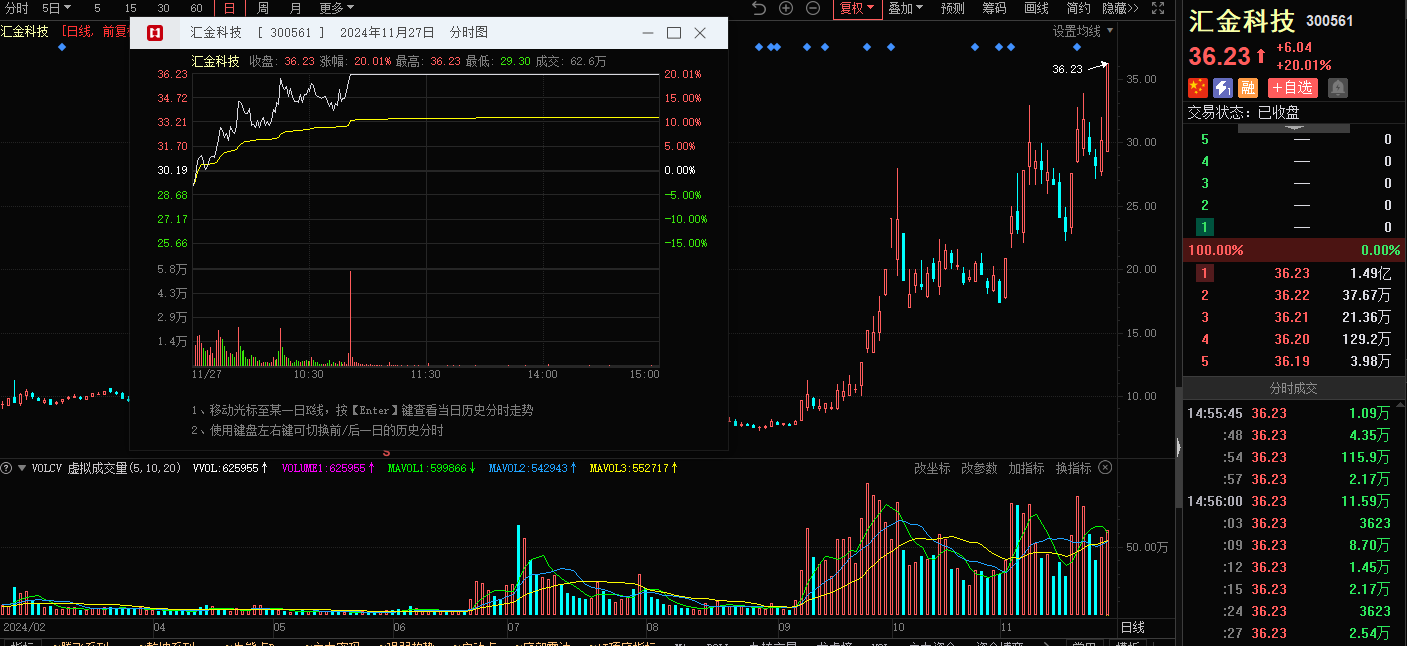Click the +自选 add to watchlist button
This screenshot has height=646, width=1407.
(x=1292, y=88)
